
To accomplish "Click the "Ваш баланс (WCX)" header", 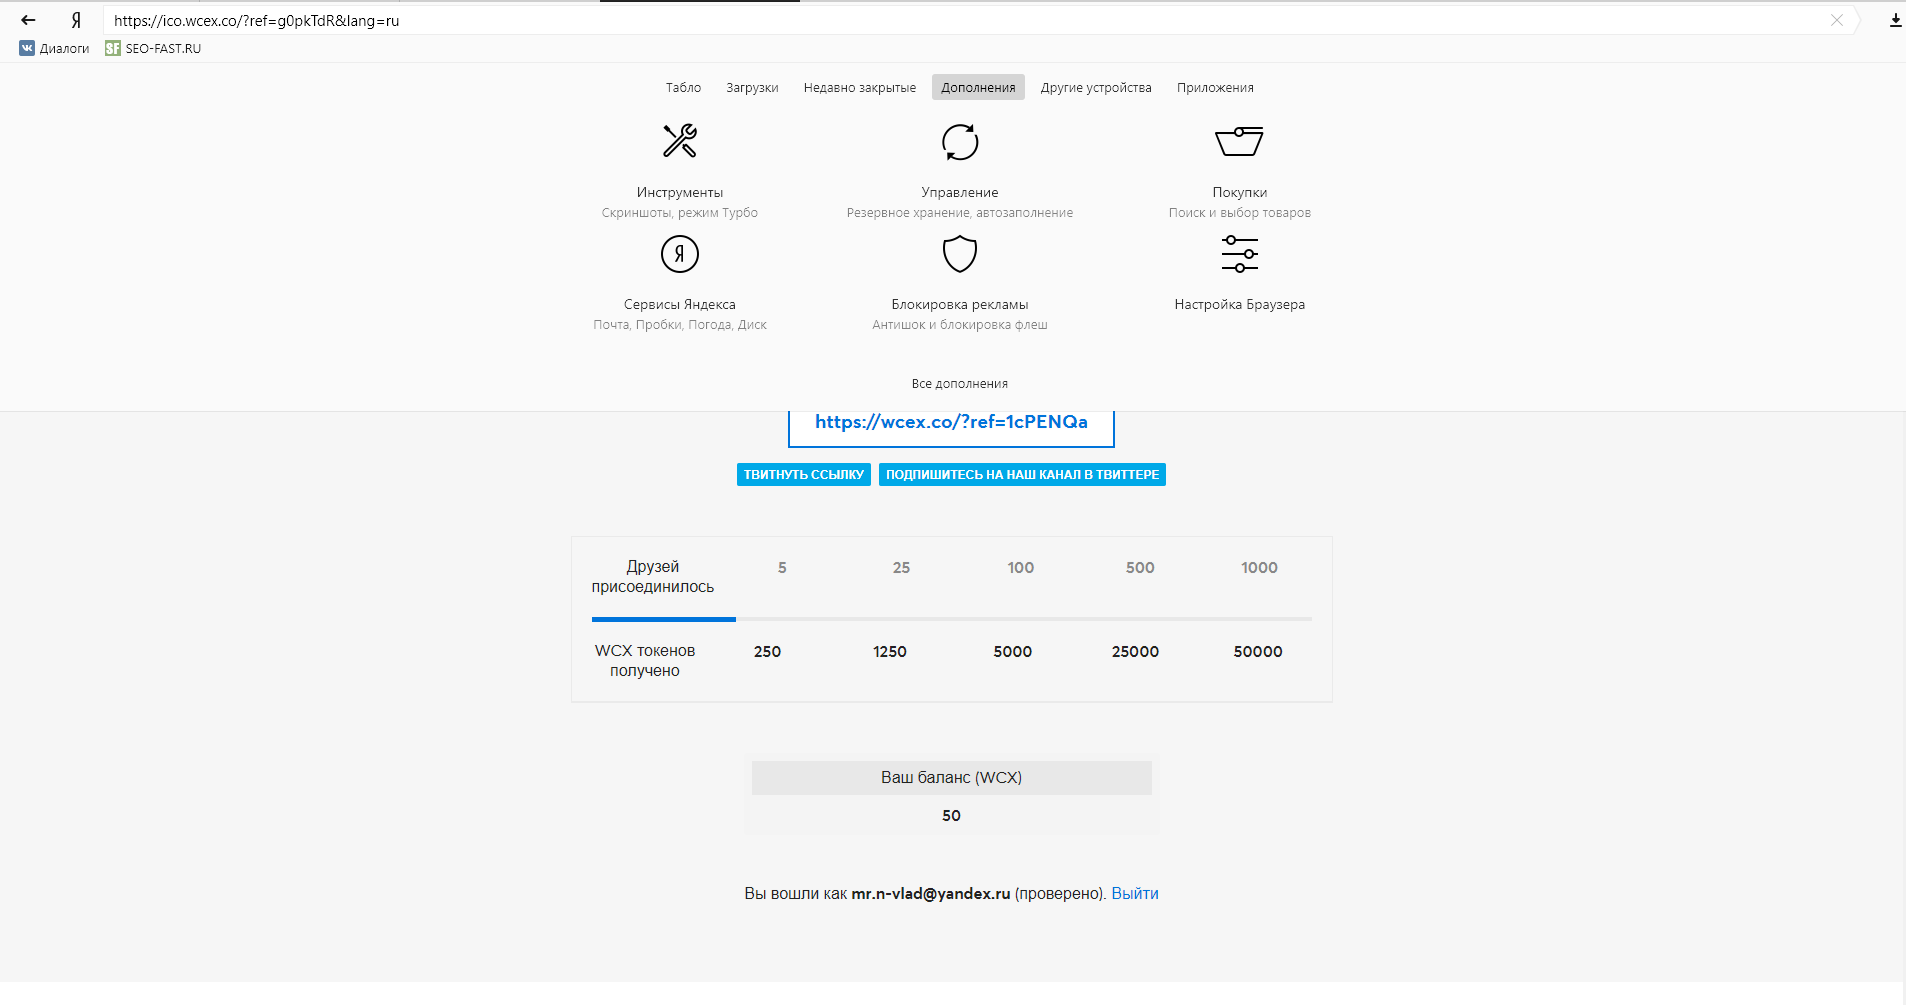I will (951, 778).
